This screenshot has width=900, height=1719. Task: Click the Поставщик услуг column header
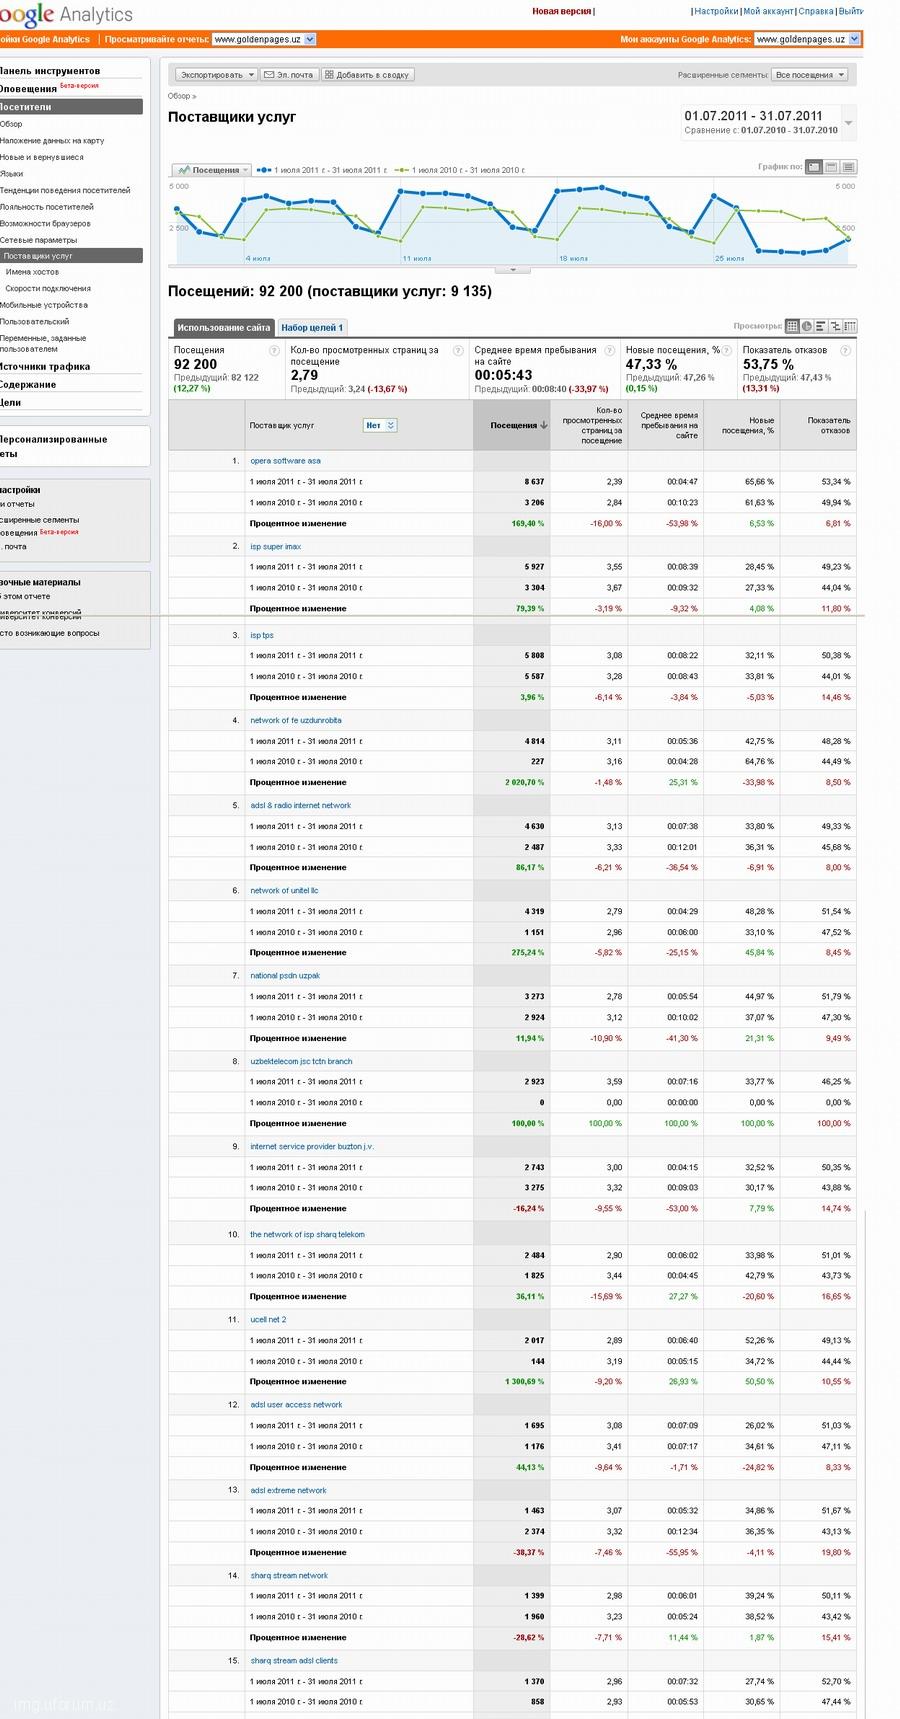(x=282, y=425)
